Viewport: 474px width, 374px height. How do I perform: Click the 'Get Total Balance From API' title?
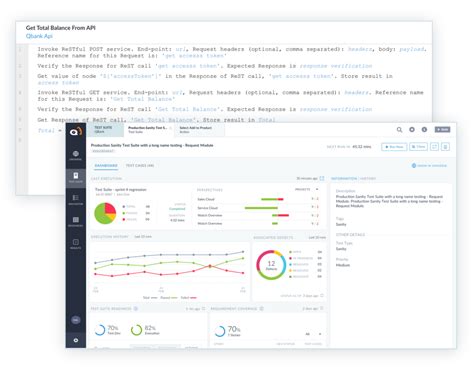[61, 28]
